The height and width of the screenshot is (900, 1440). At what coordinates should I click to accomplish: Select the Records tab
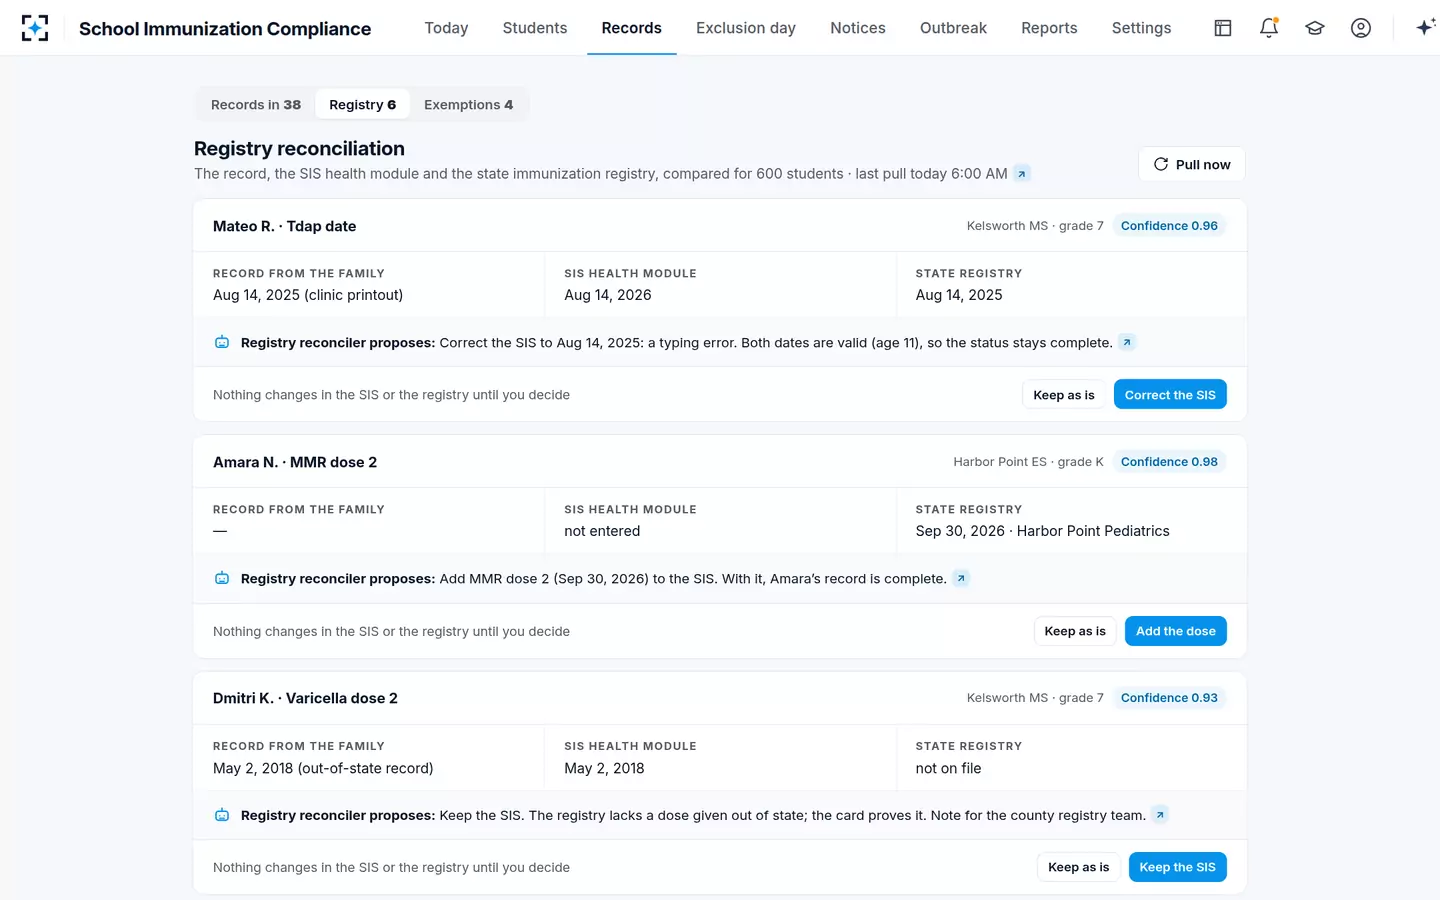click(x=631, y=28)
